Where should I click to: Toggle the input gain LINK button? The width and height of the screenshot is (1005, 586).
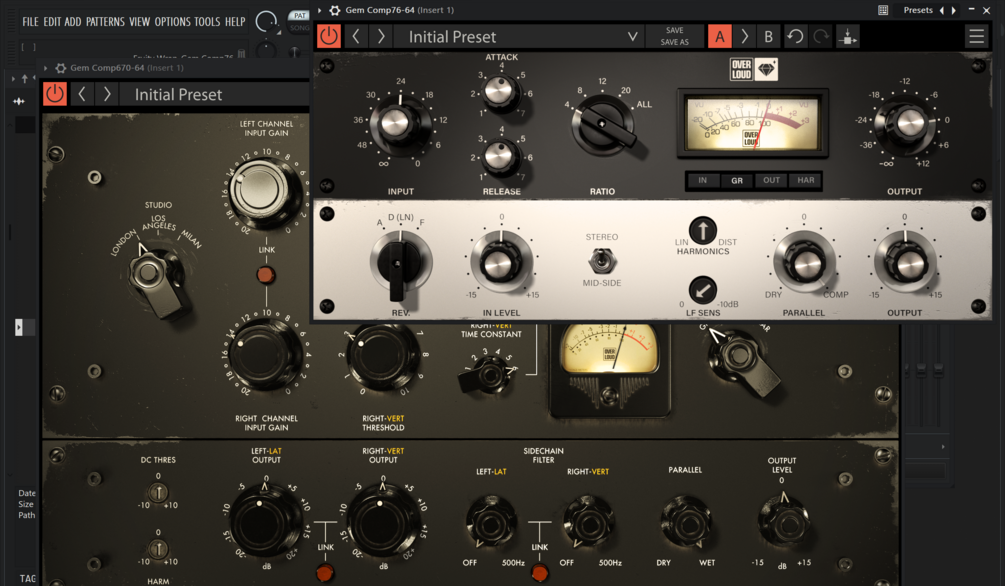pos(265,274)
